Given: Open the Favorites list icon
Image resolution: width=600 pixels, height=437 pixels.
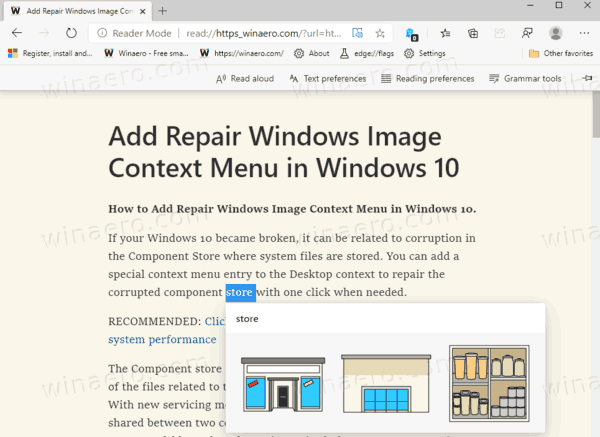Looking at the screenshot, I should coord(445,34).
